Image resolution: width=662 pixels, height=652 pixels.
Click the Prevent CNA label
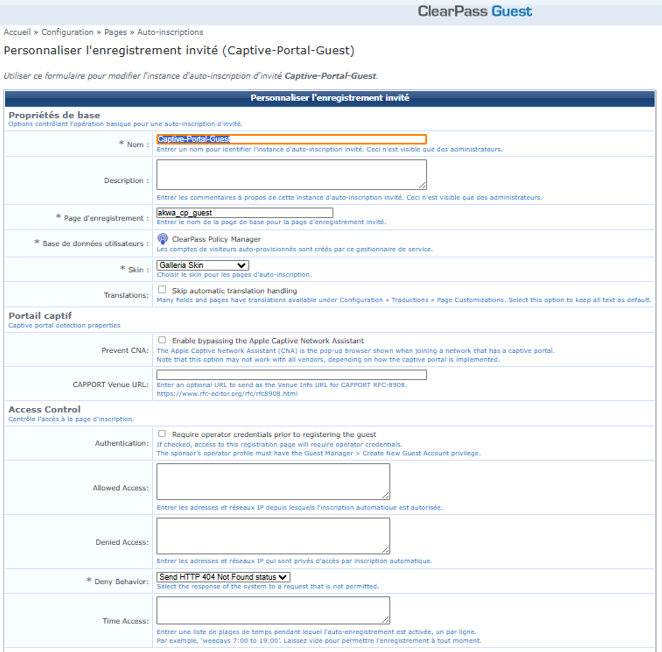[x=125, y=350]
